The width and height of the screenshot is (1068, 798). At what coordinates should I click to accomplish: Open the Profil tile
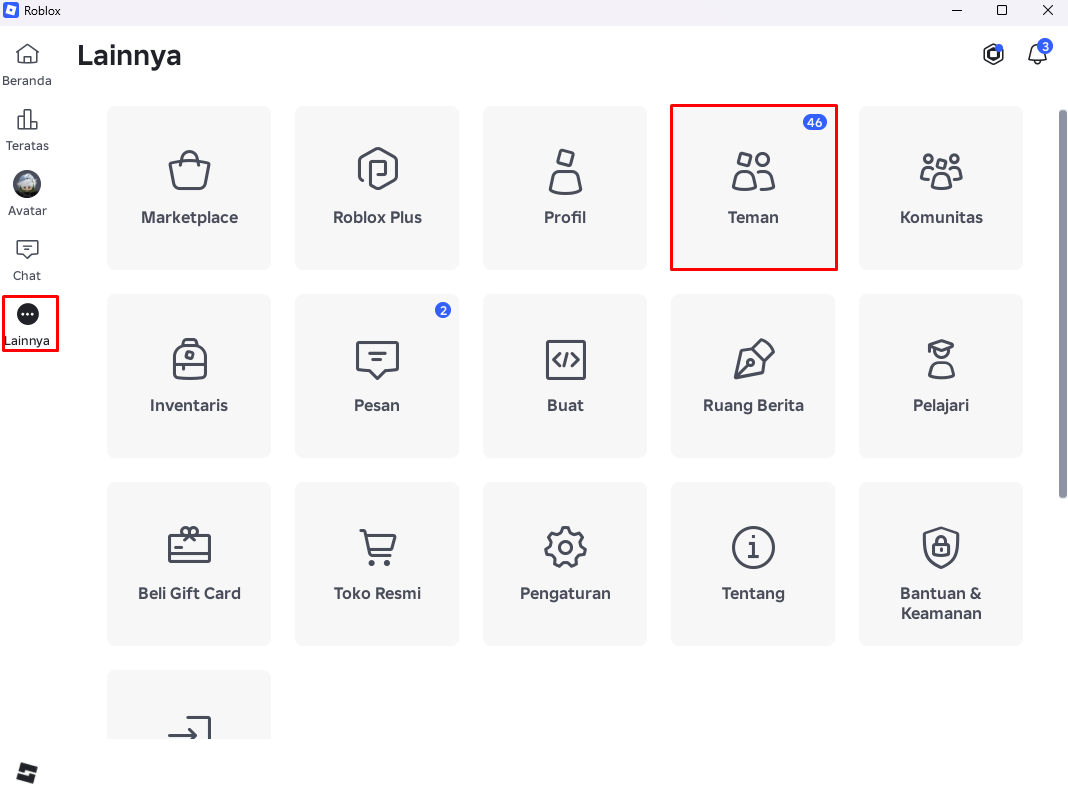click(565, 188)
